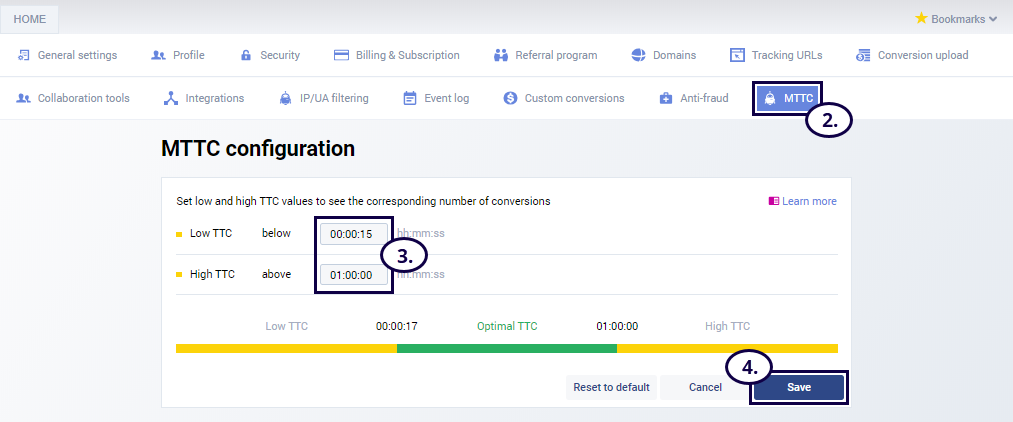Open the Event log section

coord(435,98)
